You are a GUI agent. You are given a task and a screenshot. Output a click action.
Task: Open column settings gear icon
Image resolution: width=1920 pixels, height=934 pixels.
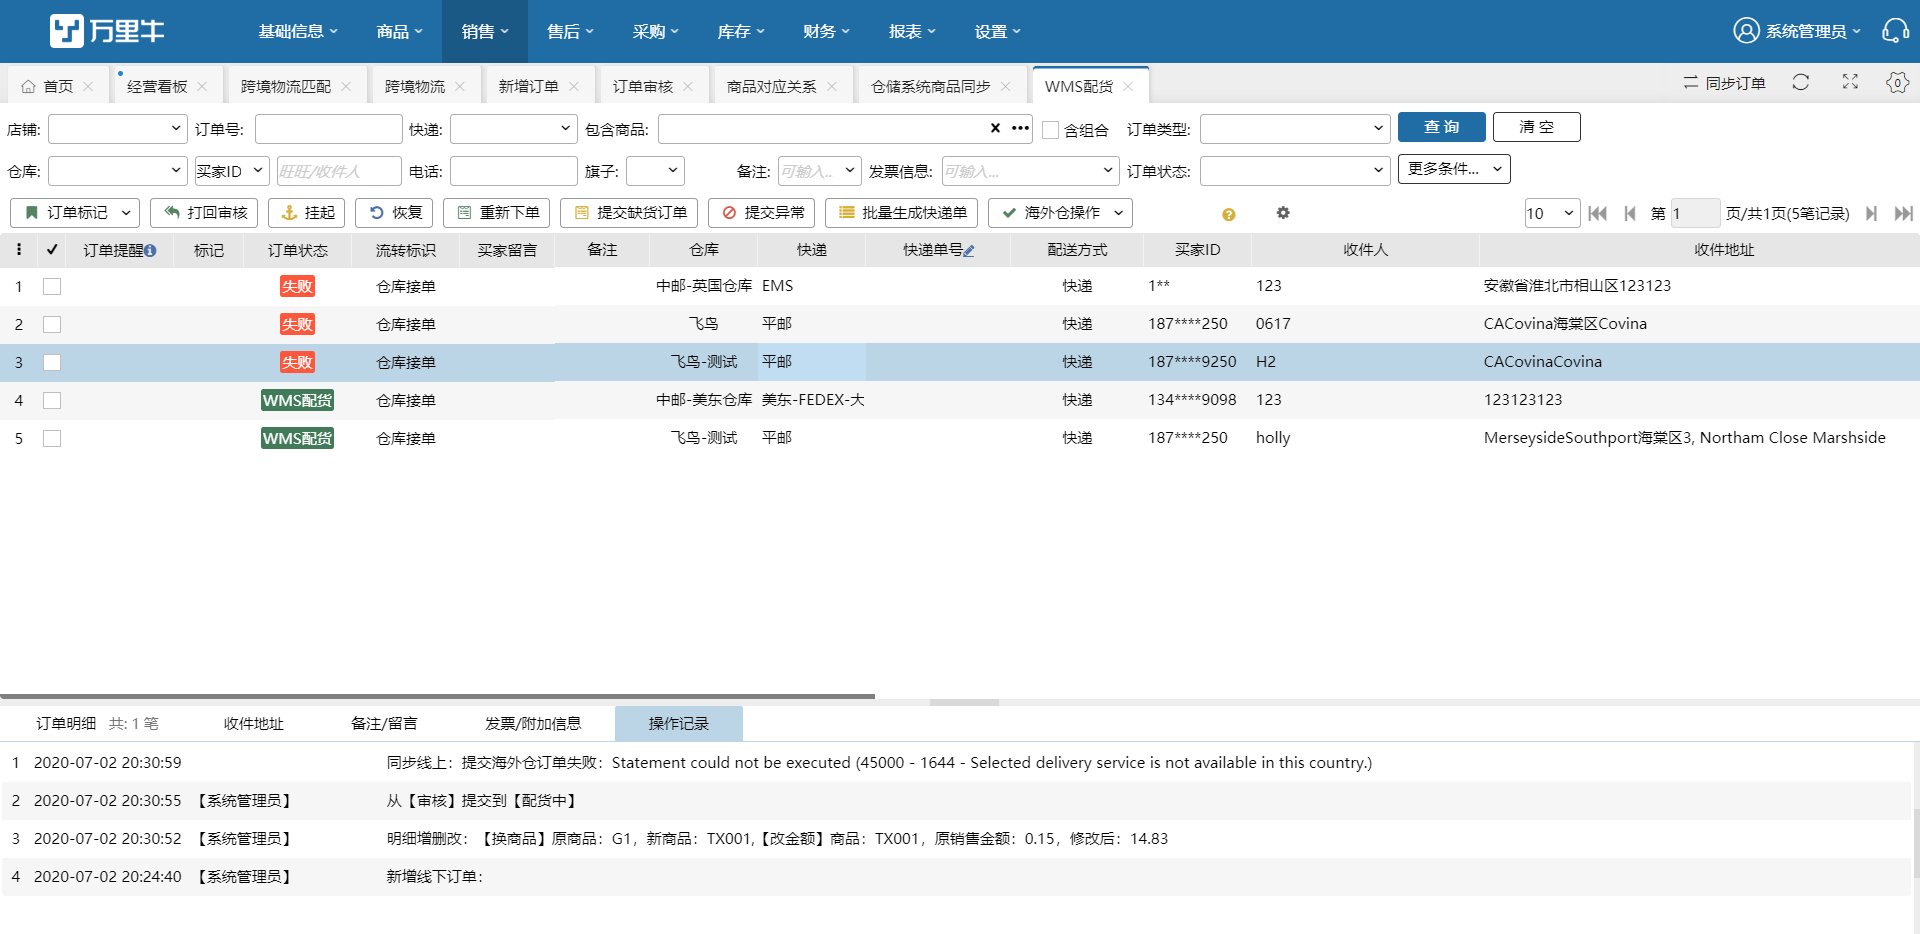click(x=1283, y=213)
